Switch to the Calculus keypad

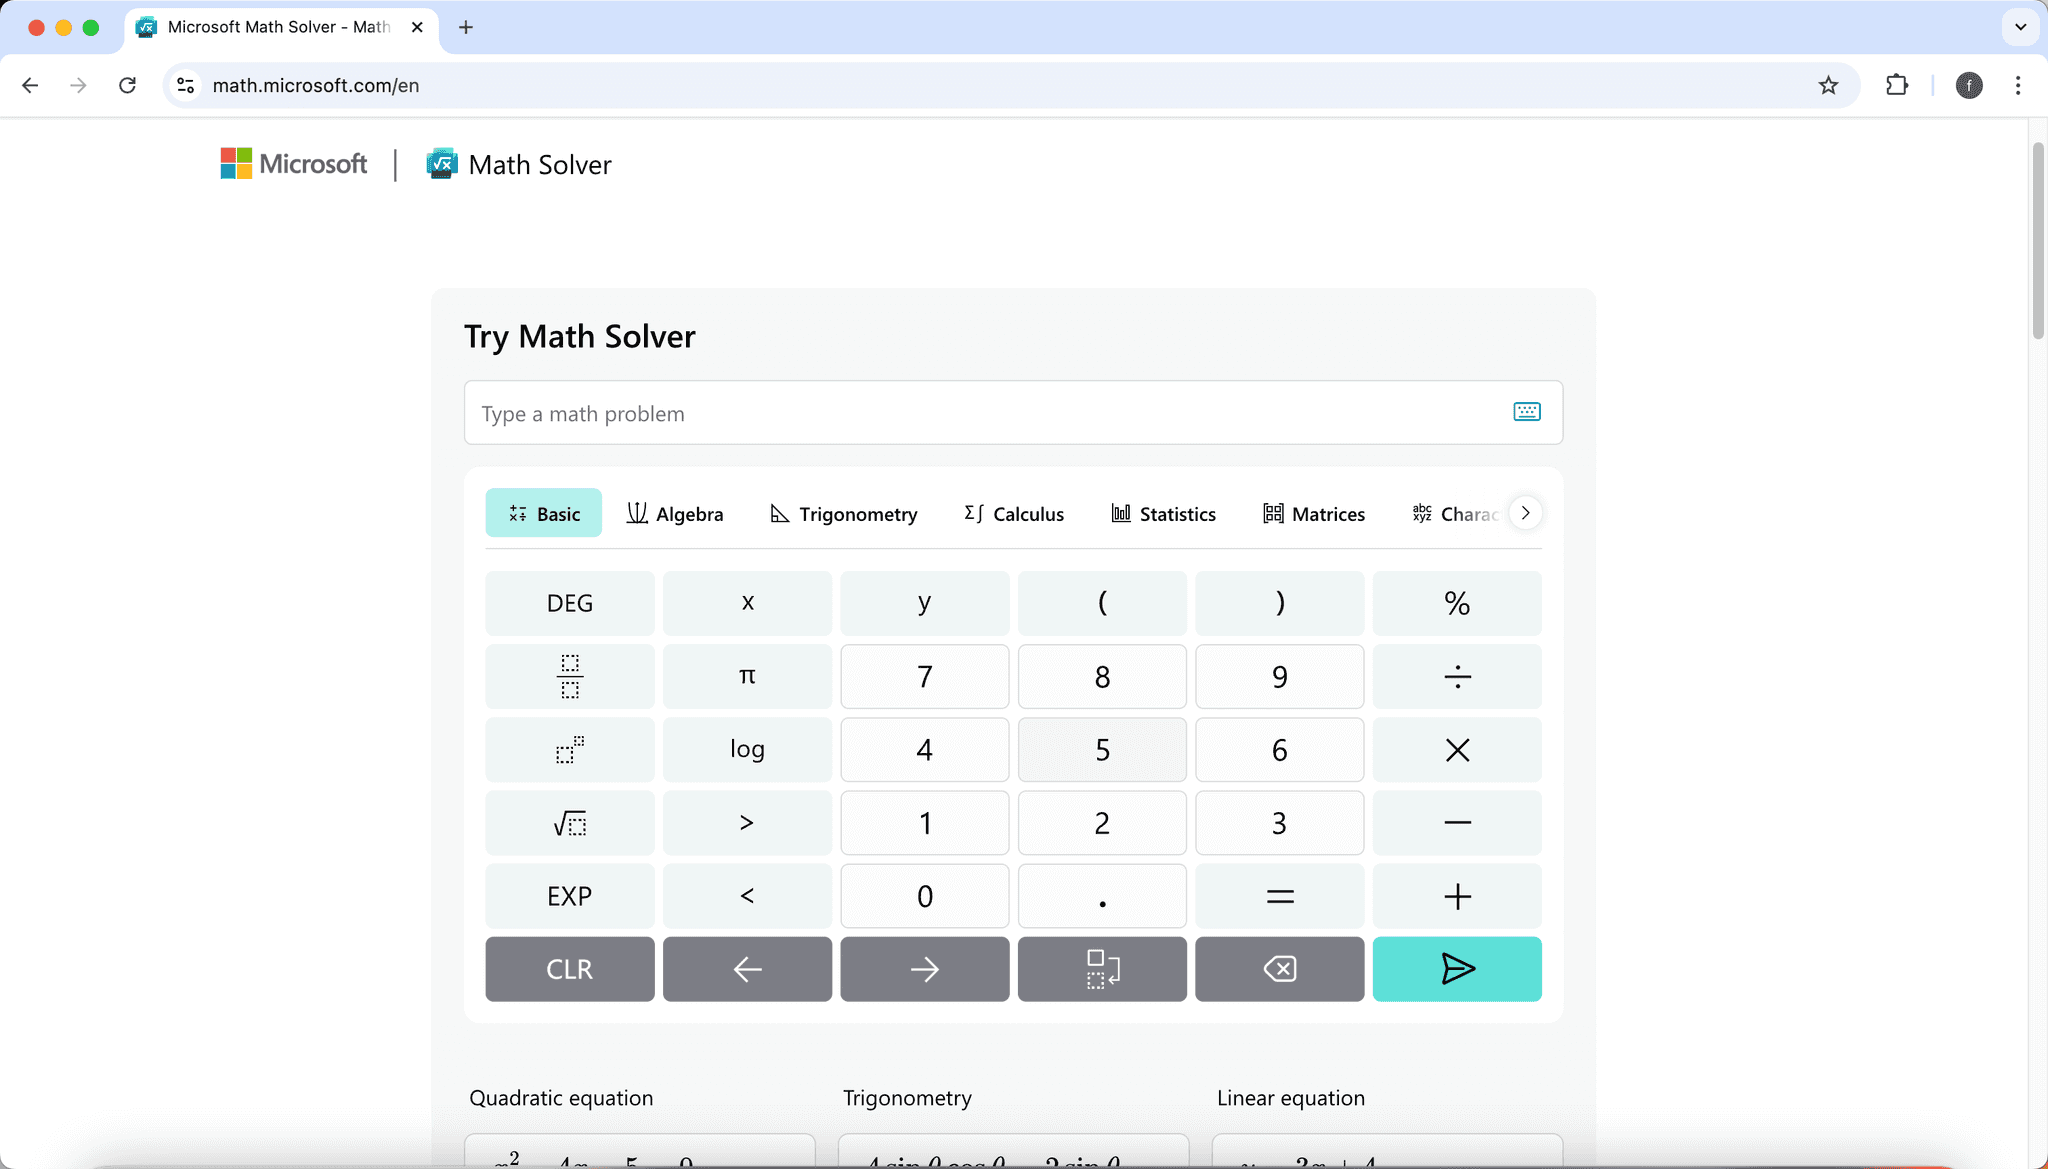point(1013,513)
